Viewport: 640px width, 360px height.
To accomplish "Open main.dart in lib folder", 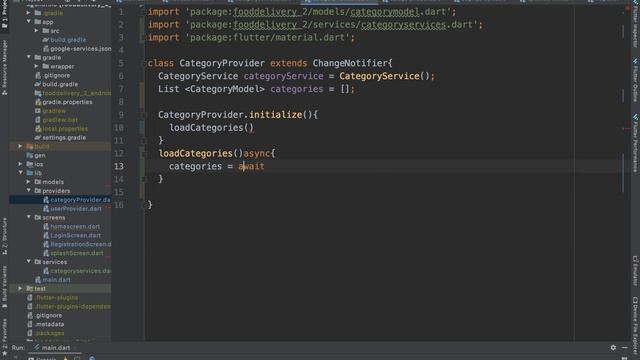I will click(56, 280).
